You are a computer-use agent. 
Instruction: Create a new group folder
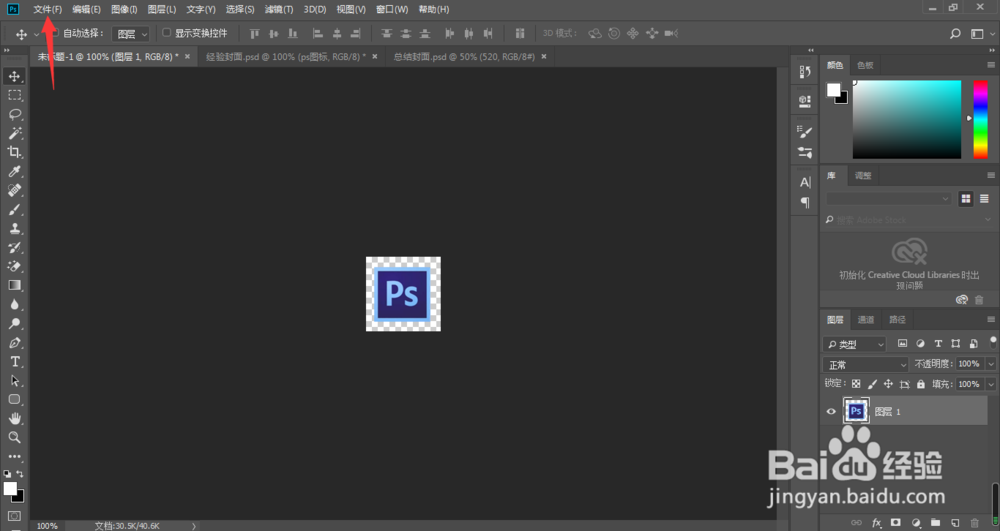click(935, 523)
